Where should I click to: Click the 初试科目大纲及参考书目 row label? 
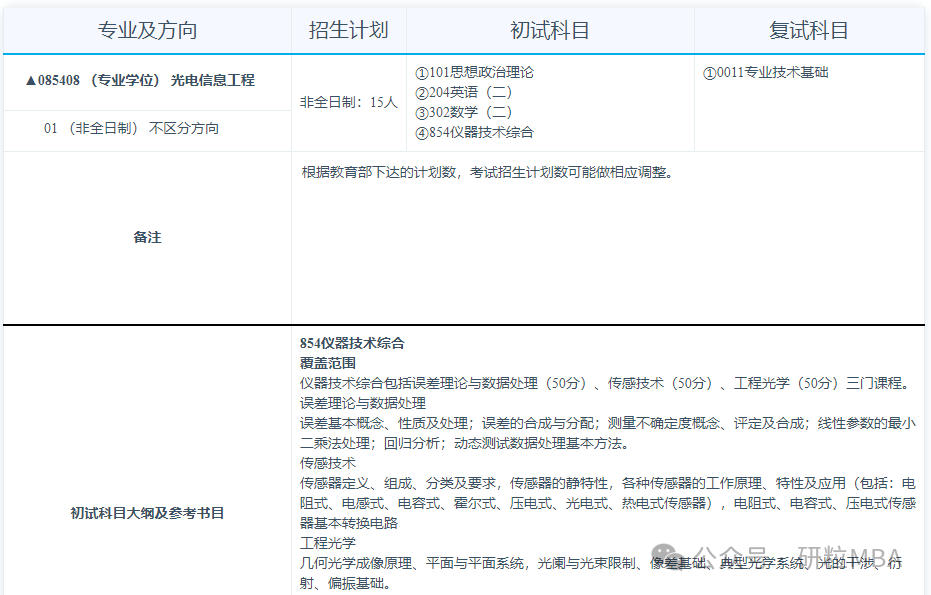147,513
